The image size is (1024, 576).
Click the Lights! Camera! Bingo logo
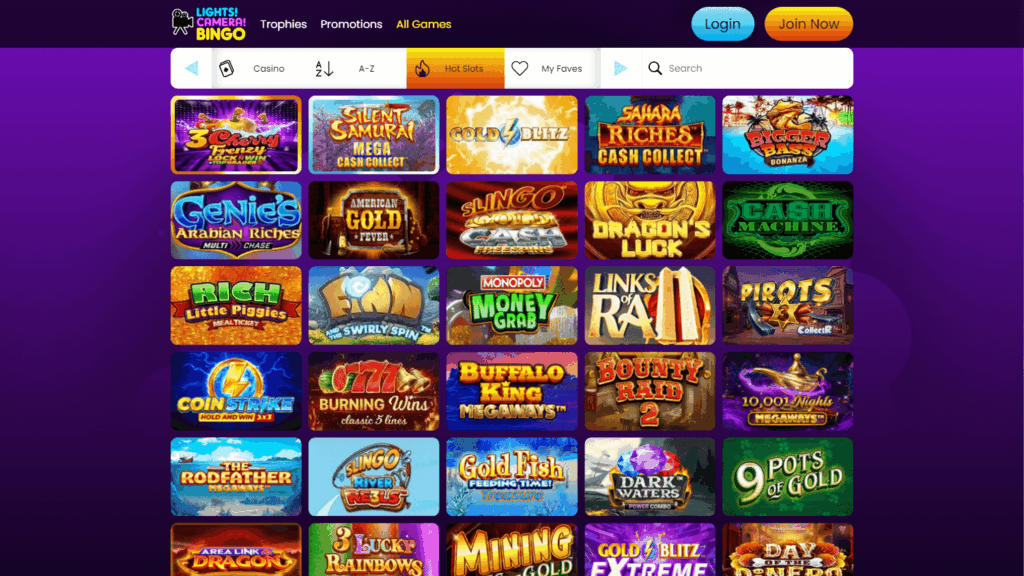coord(209,24)
